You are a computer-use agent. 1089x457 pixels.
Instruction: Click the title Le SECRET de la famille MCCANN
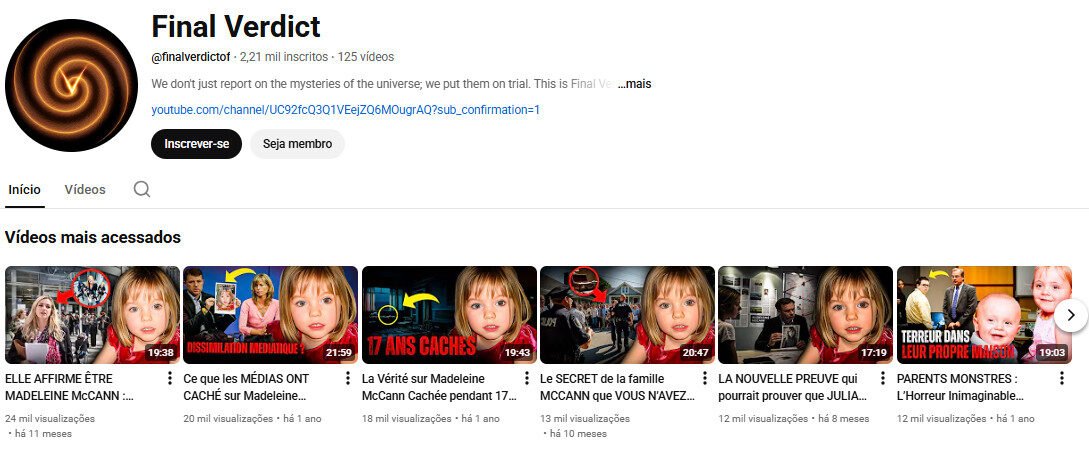click(x=614, y=387)
